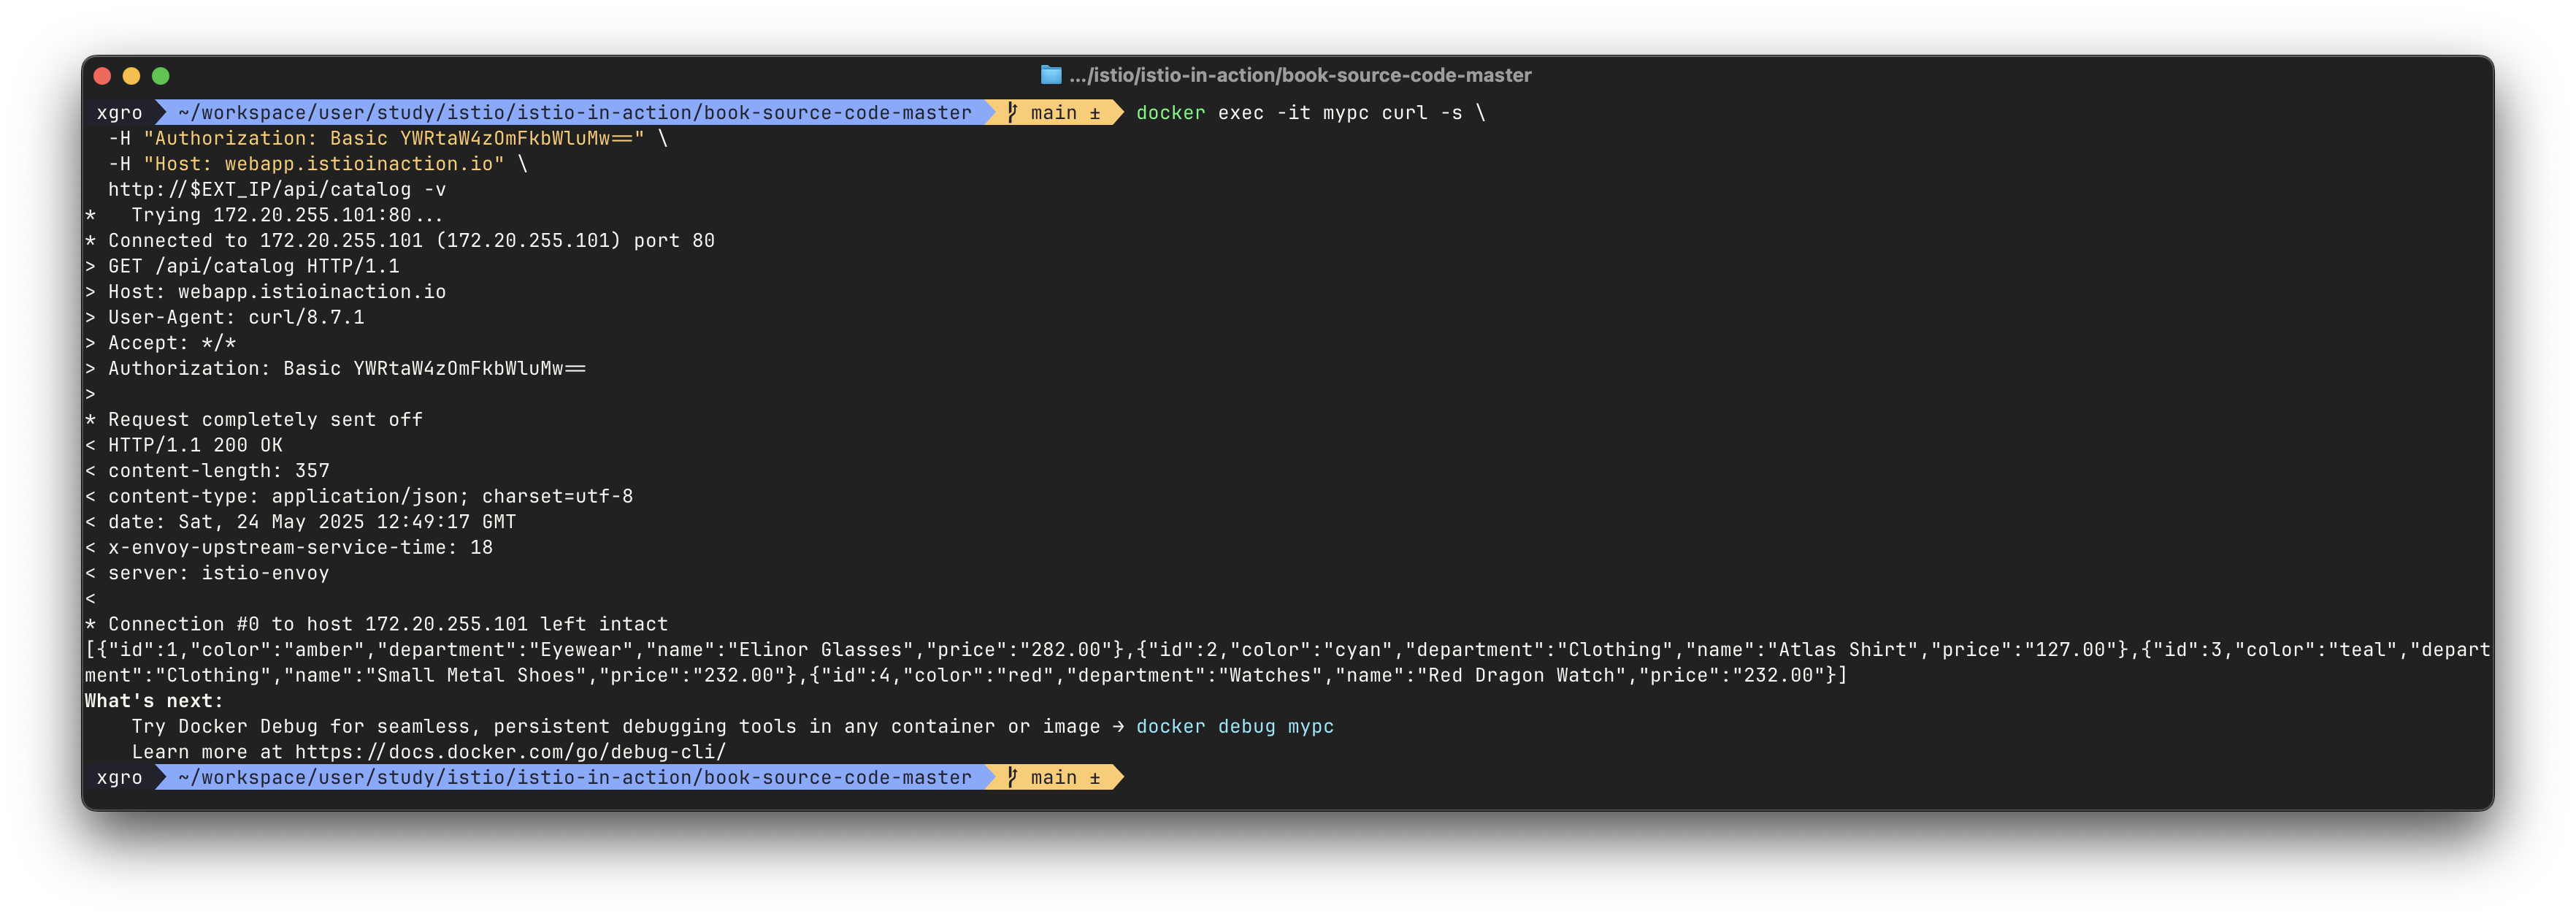Click the '-H "Authorization: Basic' argument line
Viewport: 2576px width, 919px height.
pyautogui.click(x=388, y=138)
